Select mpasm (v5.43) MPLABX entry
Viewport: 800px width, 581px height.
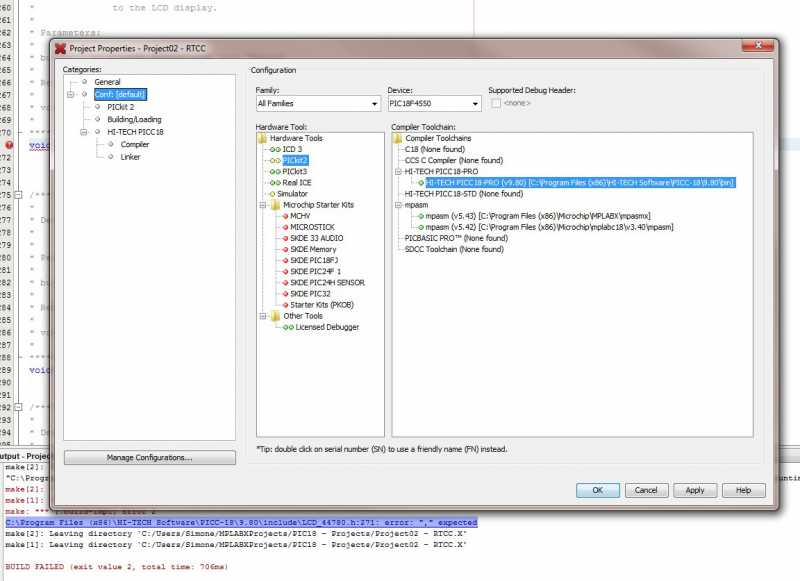coord(538,216)
